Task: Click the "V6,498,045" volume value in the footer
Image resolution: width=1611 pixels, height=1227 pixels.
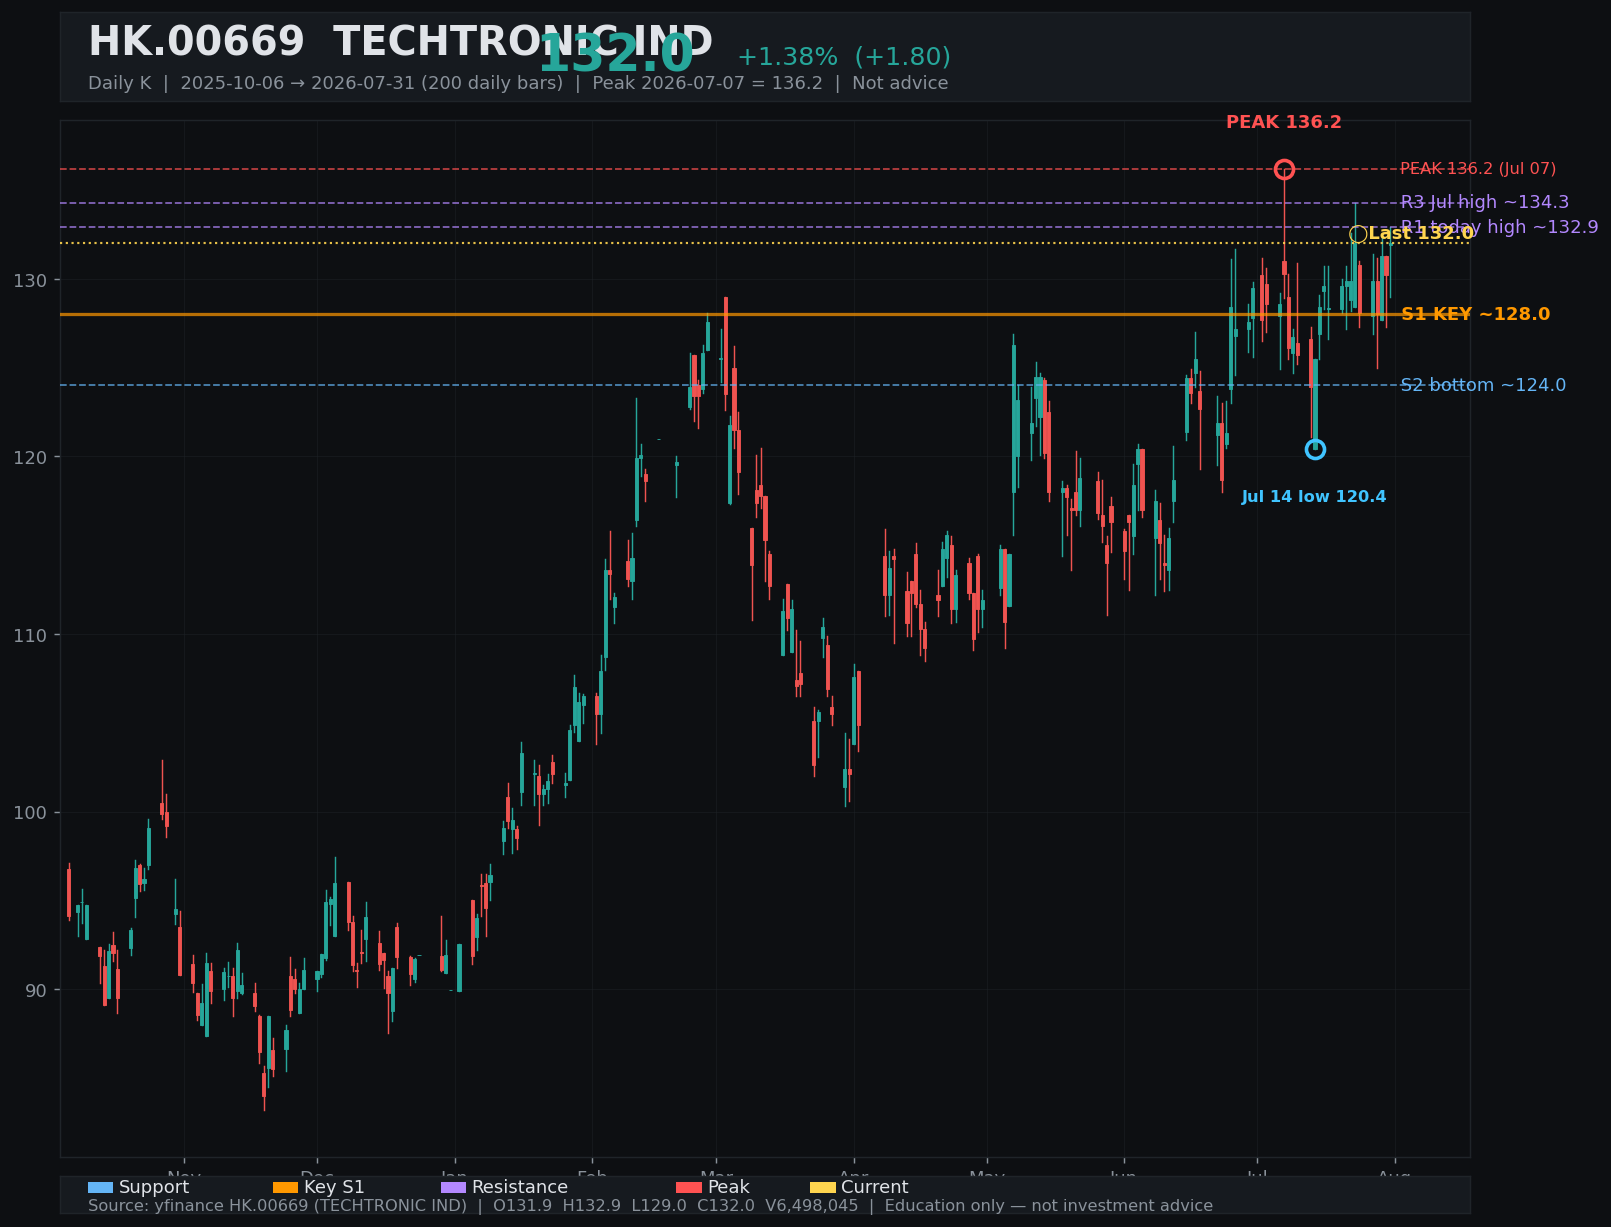Action: (x=812, y=1206)
